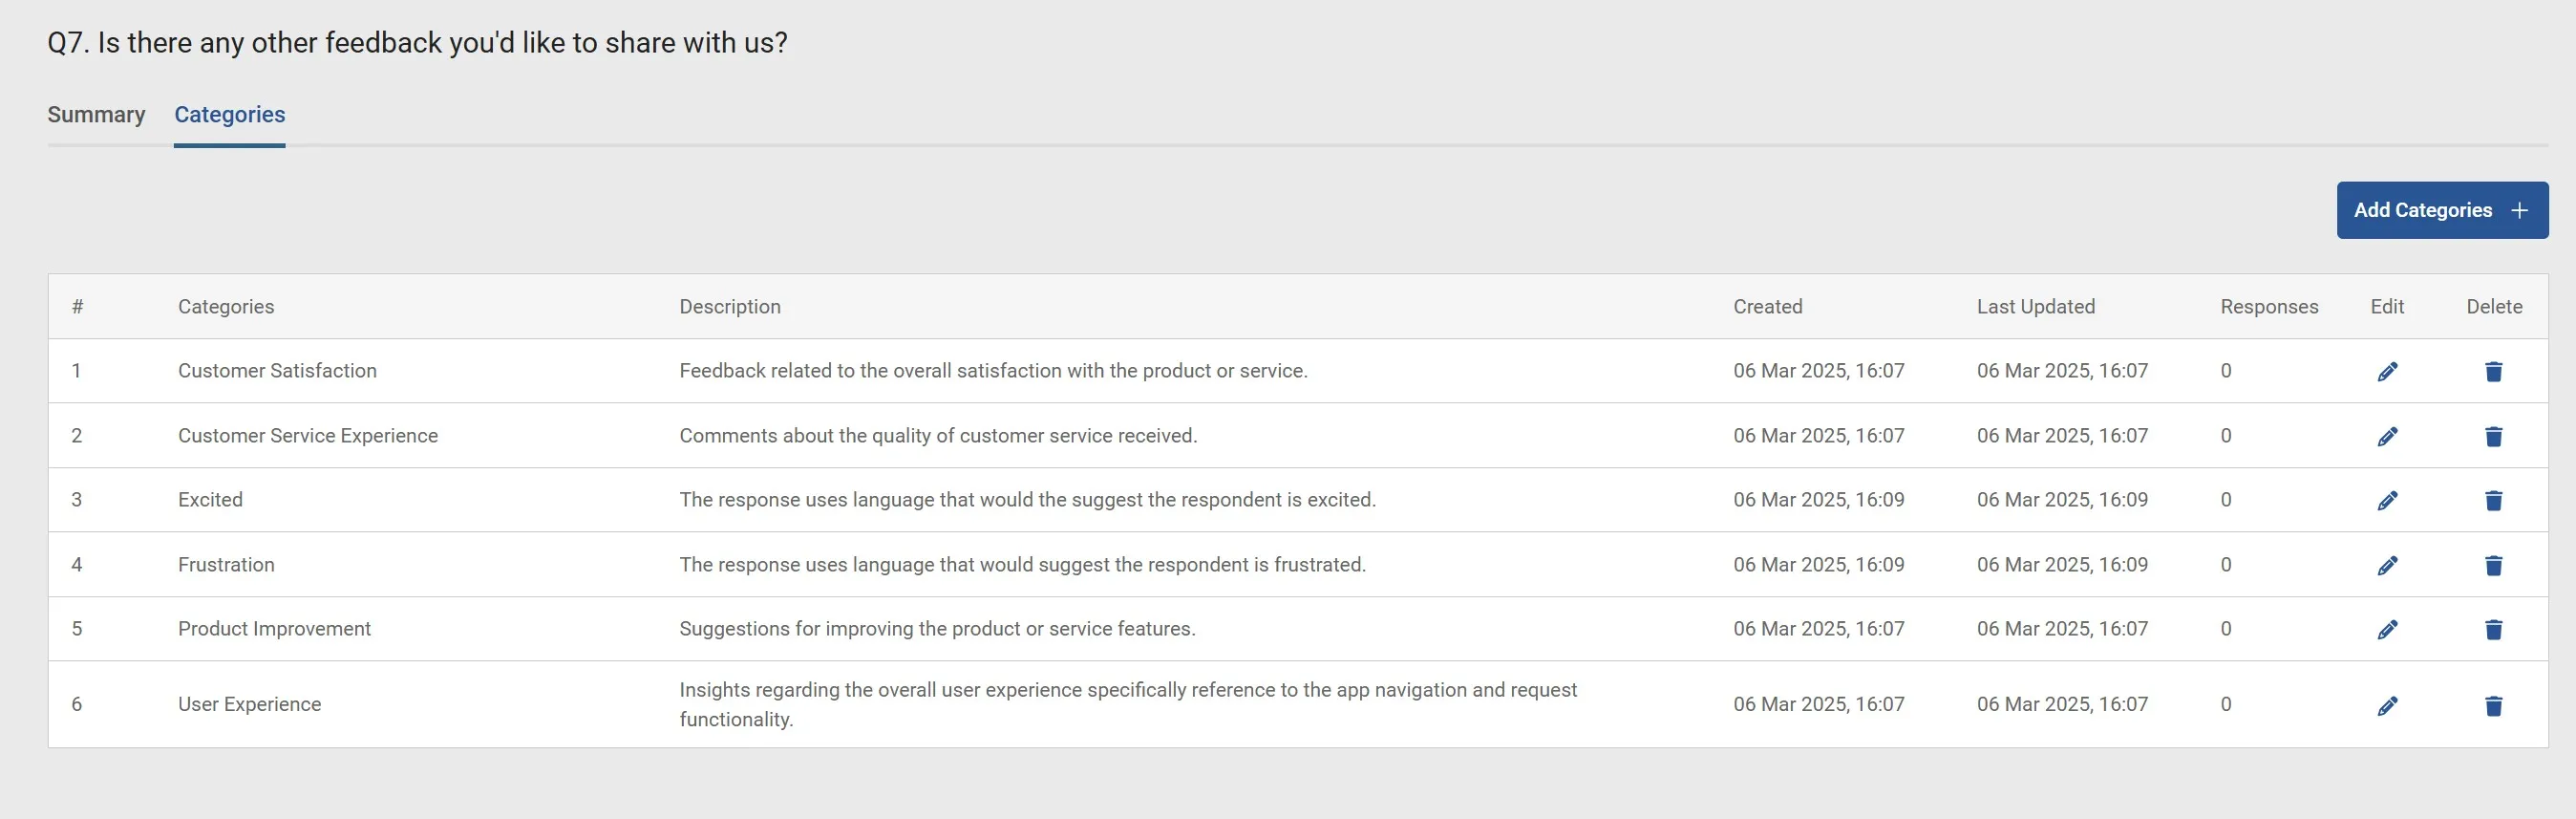Click the Categories column header
Viewport: 2576px width, 819px height.
[x=226, y=307]
